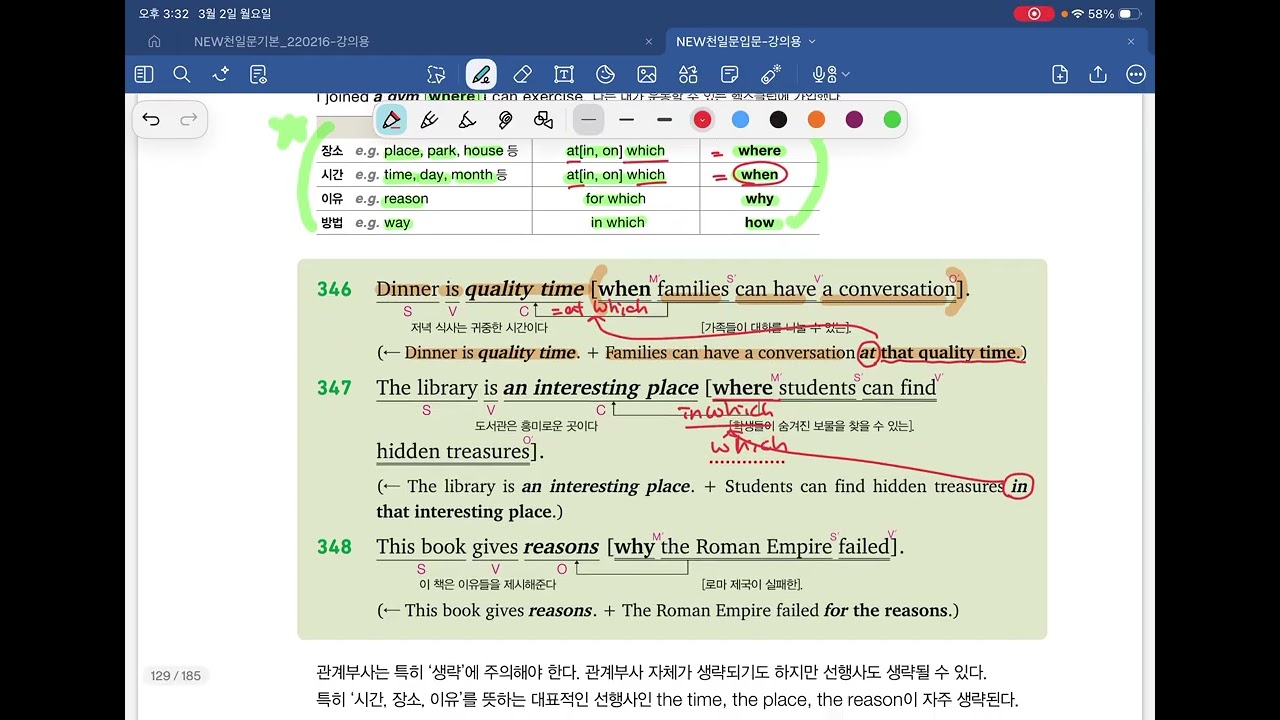The width and height of the screenshot is (1280, 720).
Task: Start audio recording with microphone icon
Action: 823,74
